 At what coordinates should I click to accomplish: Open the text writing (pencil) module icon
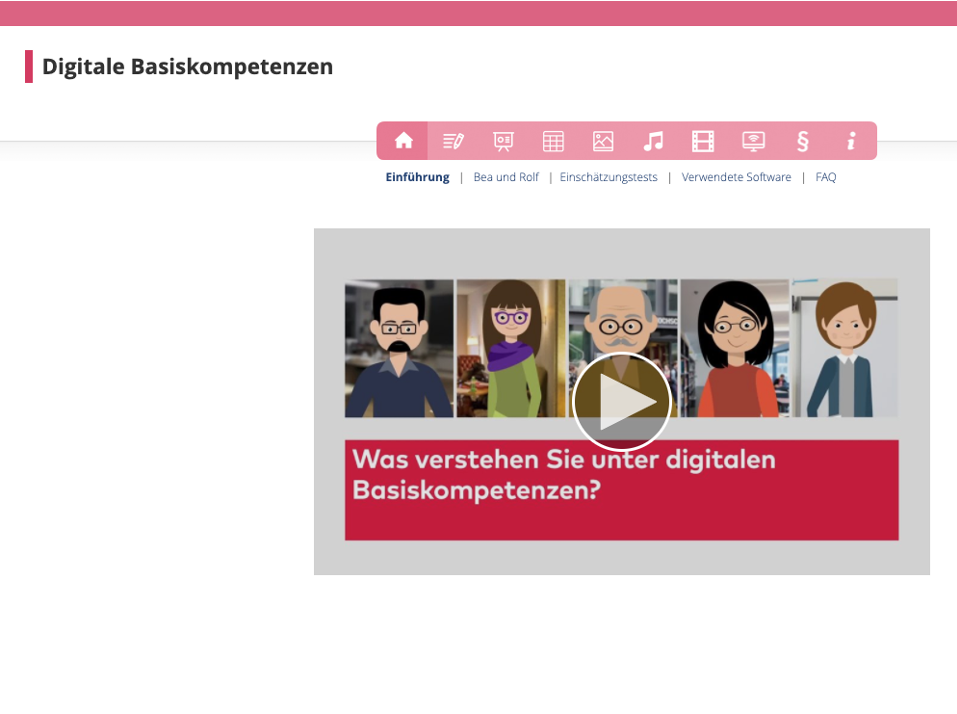[x=453, y=141]
